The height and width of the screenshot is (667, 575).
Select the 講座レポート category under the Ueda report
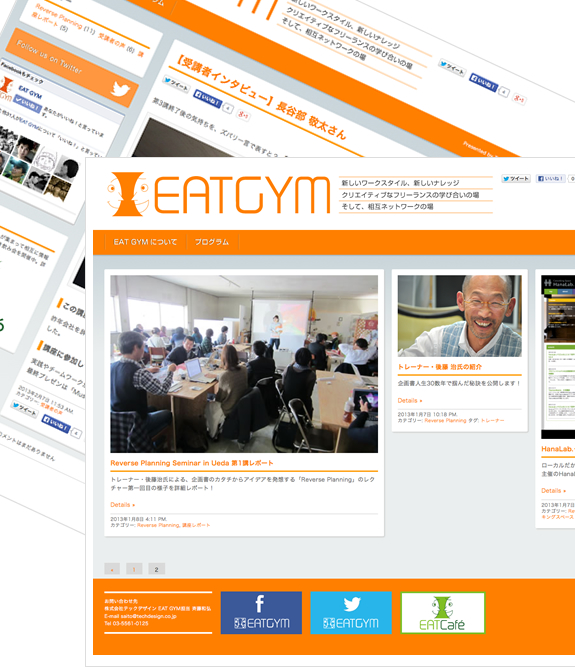point(196,525)
